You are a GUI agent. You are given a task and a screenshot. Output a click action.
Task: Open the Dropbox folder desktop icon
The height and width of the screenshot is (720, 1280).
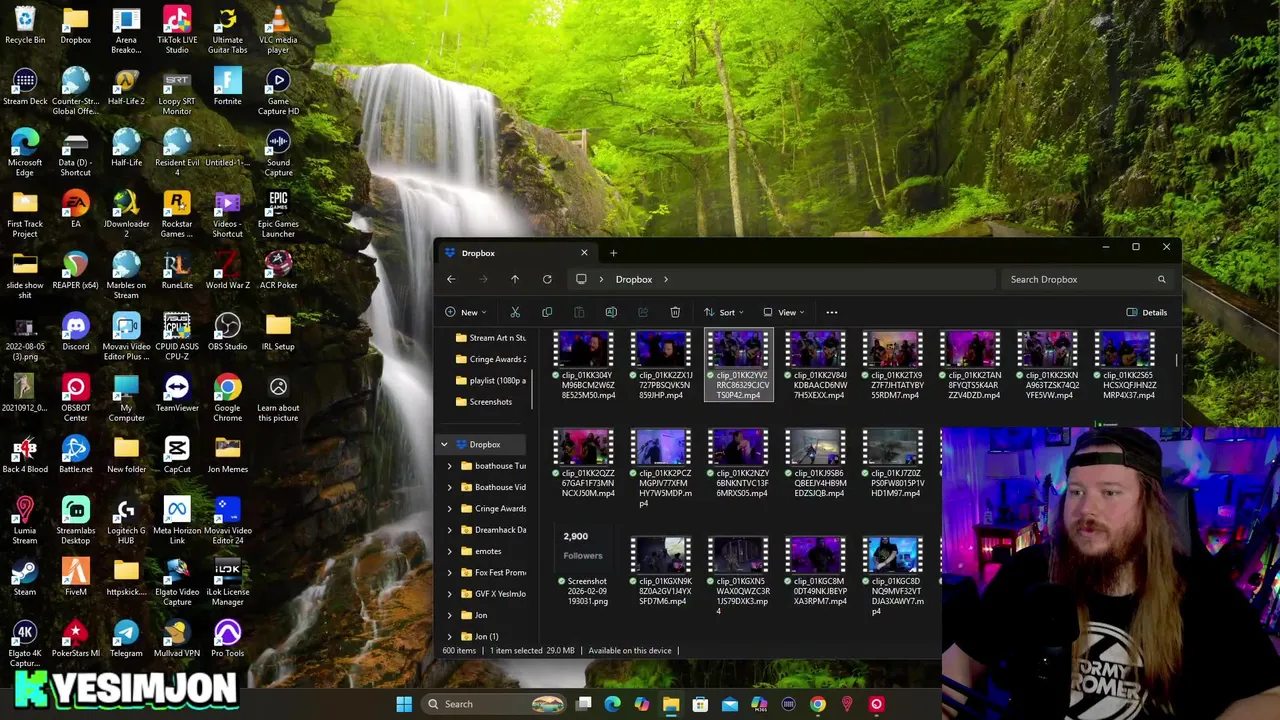pyautogui.click(x=75, y=25)
